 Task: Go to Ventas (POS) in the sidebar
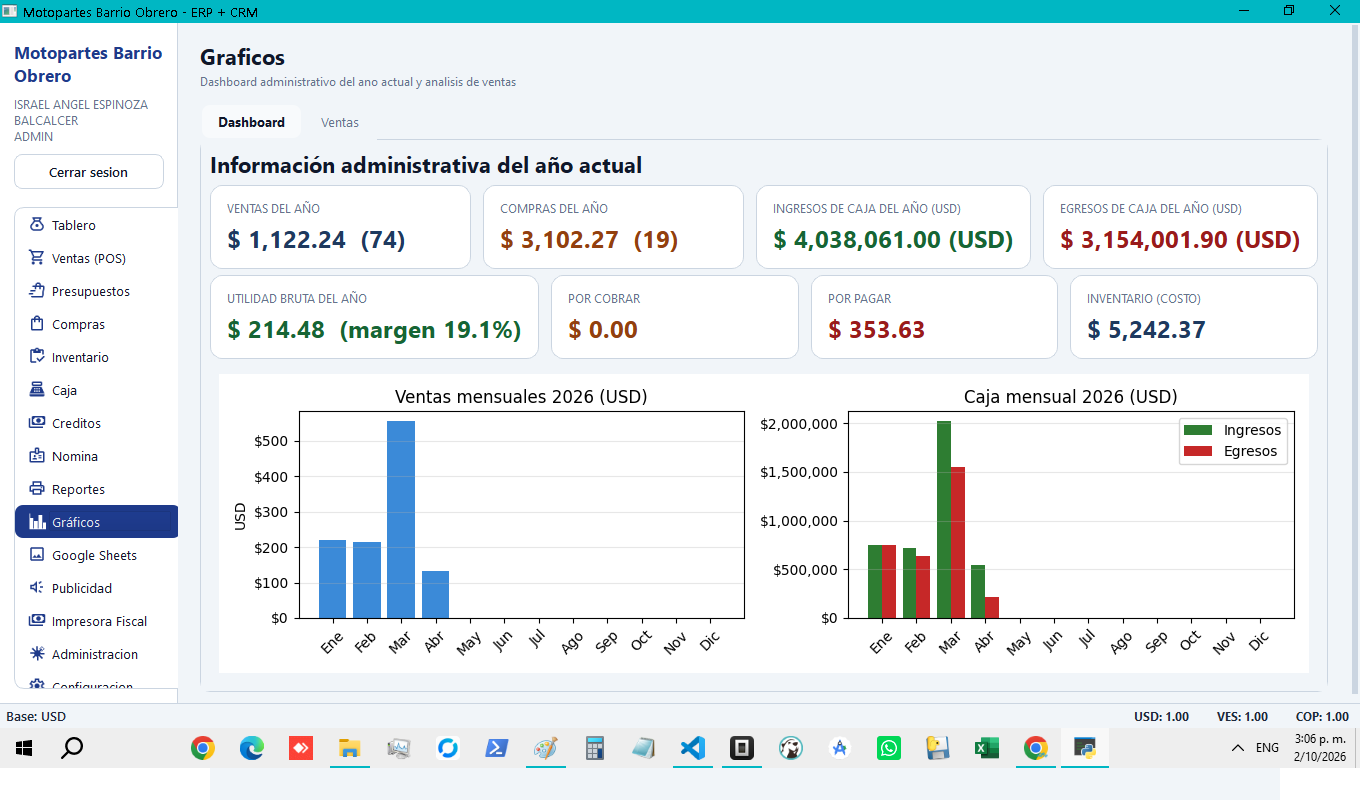(97, 258)
